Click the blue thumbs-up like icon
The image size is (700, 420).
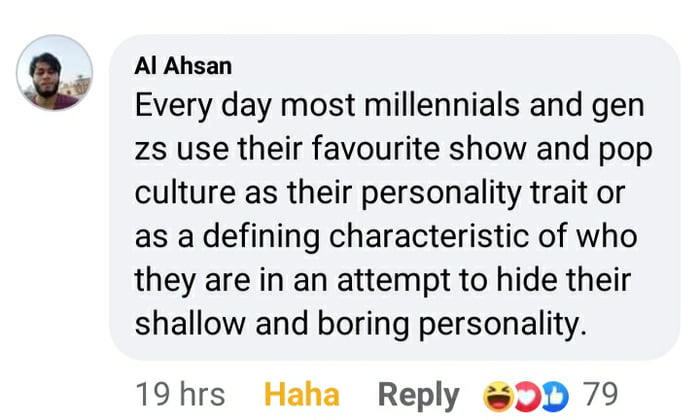point(555,396)
